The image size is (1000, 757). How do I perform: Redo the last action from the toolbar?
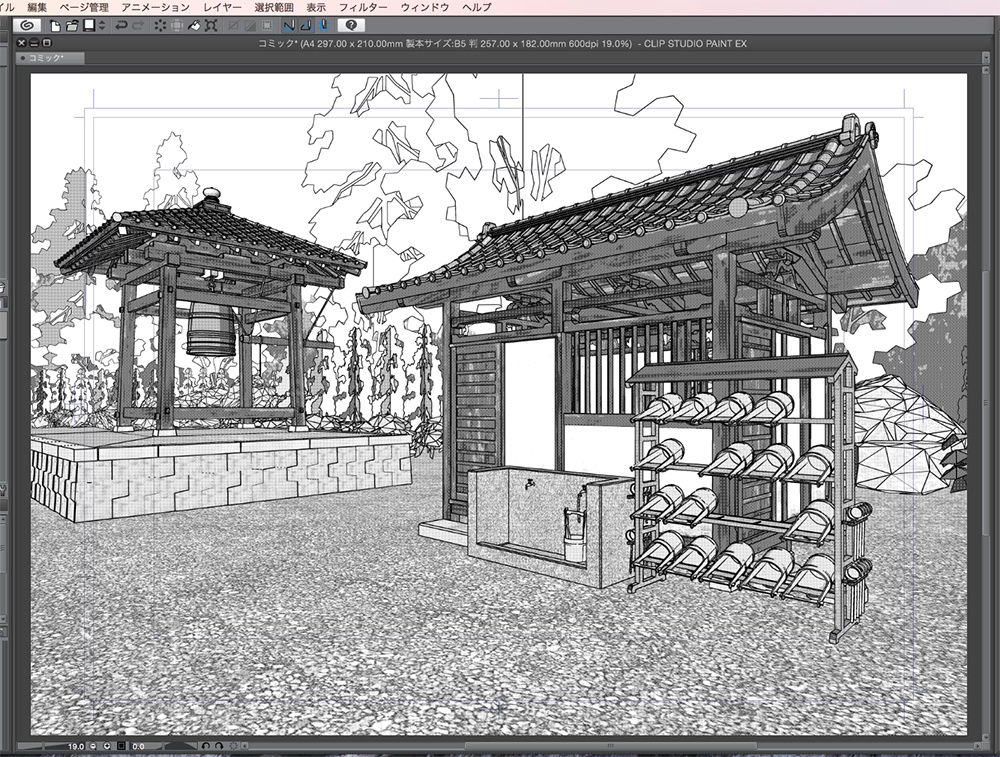pos(140,27)
